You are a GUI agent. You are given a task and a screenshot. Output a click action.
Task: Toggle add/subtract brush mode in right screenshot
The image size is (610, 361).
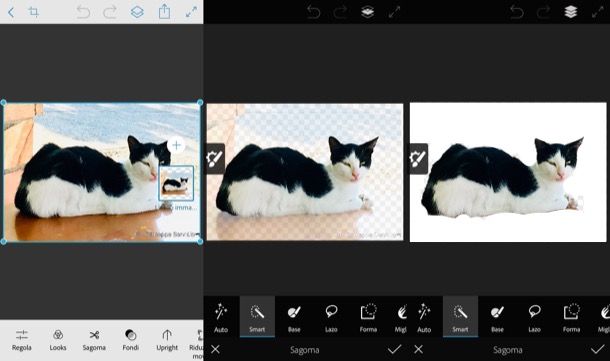(418, 158)
